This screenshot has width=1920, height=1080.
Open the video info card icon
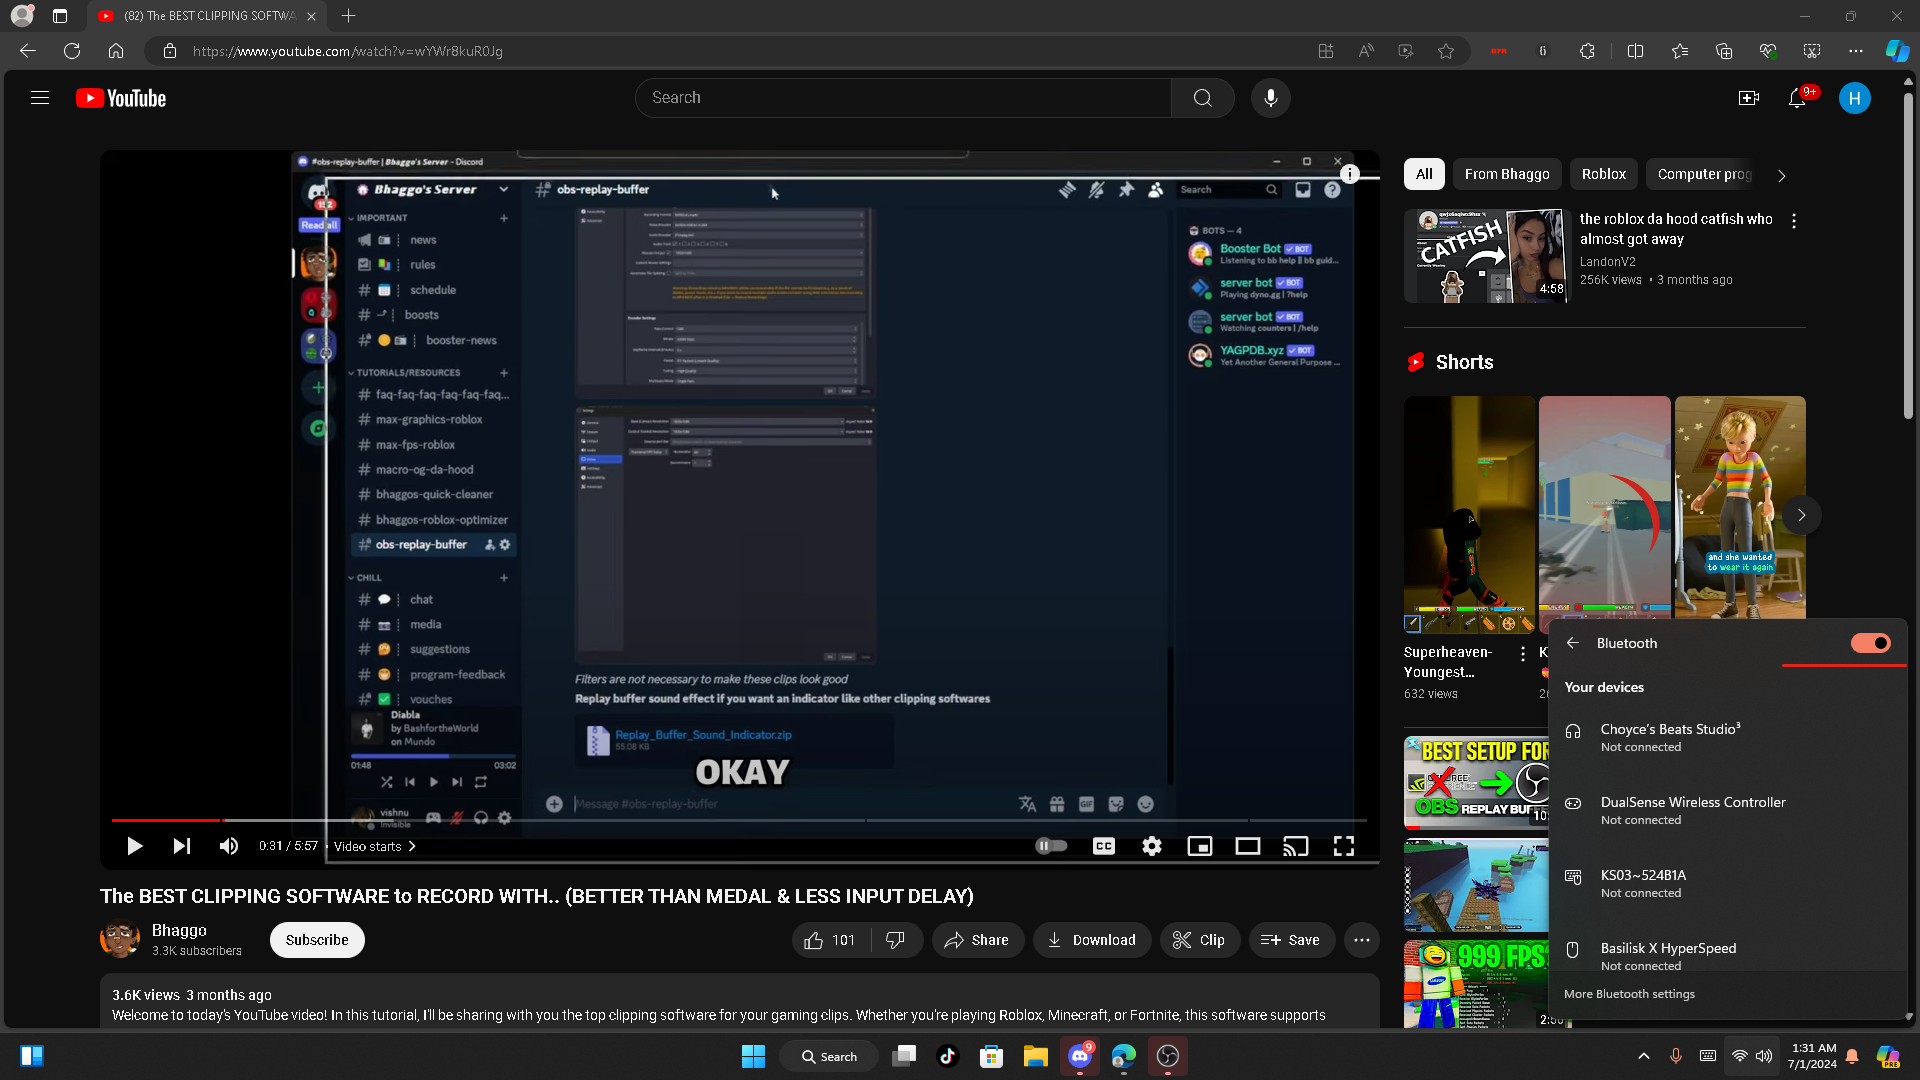tap(1350, 174)
